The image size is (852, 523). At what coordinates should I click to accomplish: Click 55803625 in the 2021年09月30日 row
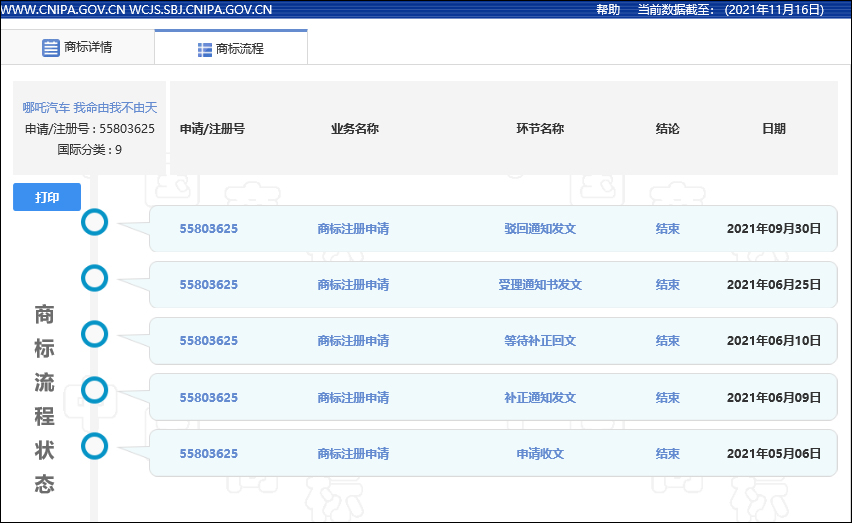(209, 229)
